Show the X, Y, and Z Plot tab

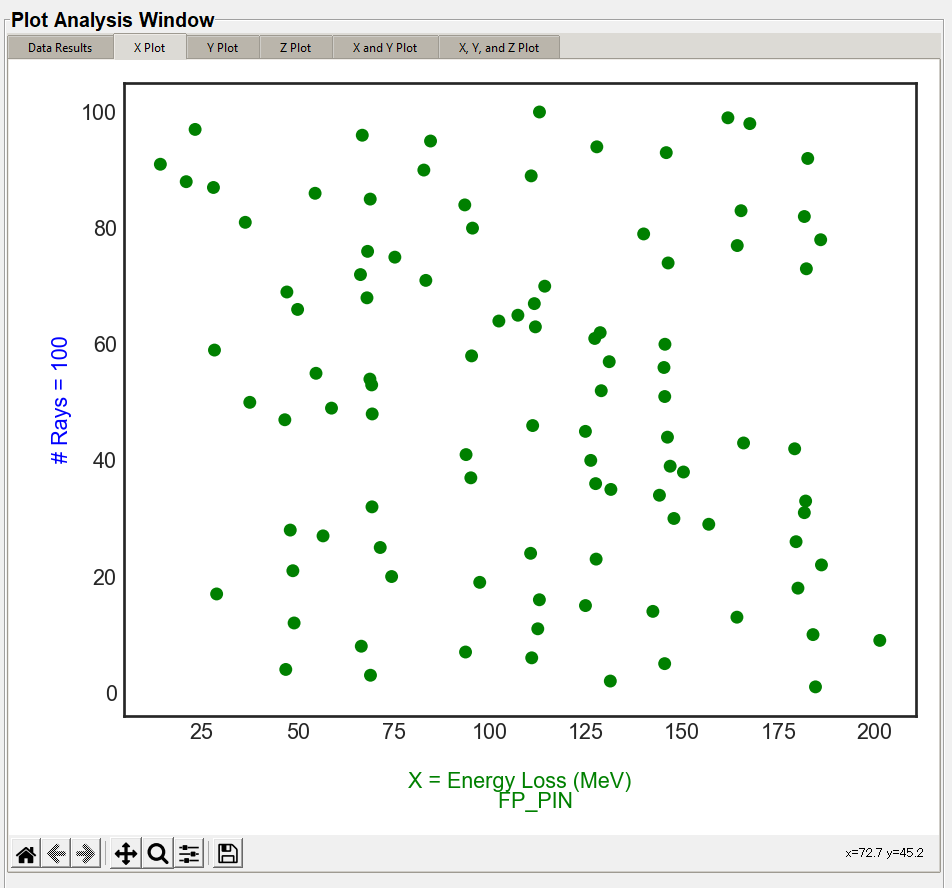click(x=498, y=48)
